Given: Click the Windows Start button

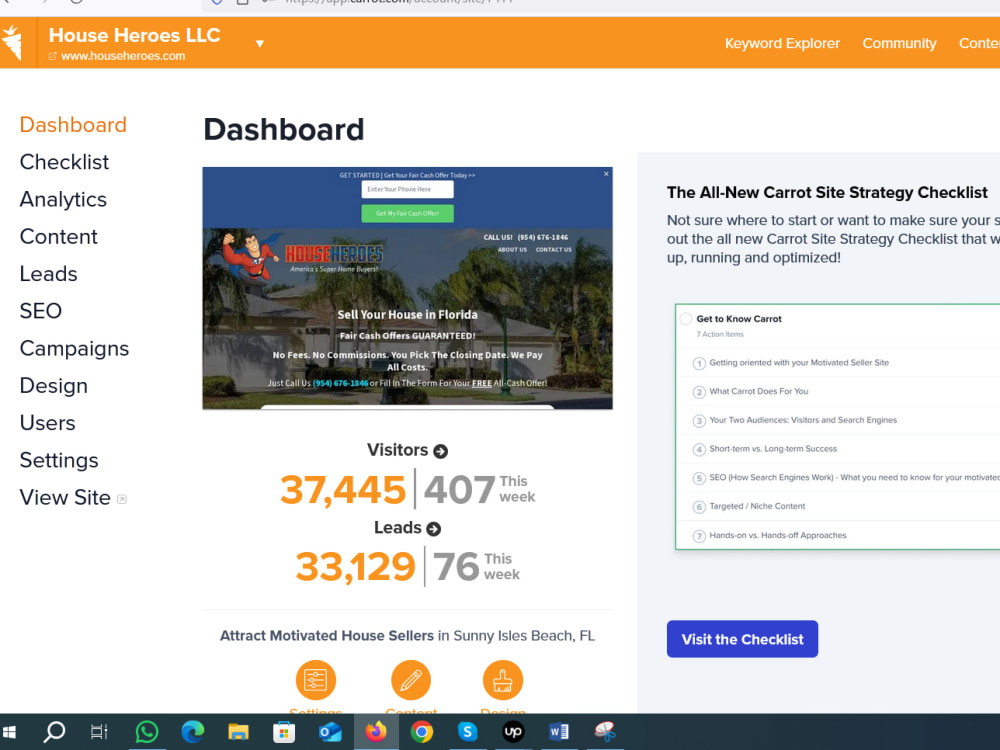Looking at the screenshot, I should [9, 732].
